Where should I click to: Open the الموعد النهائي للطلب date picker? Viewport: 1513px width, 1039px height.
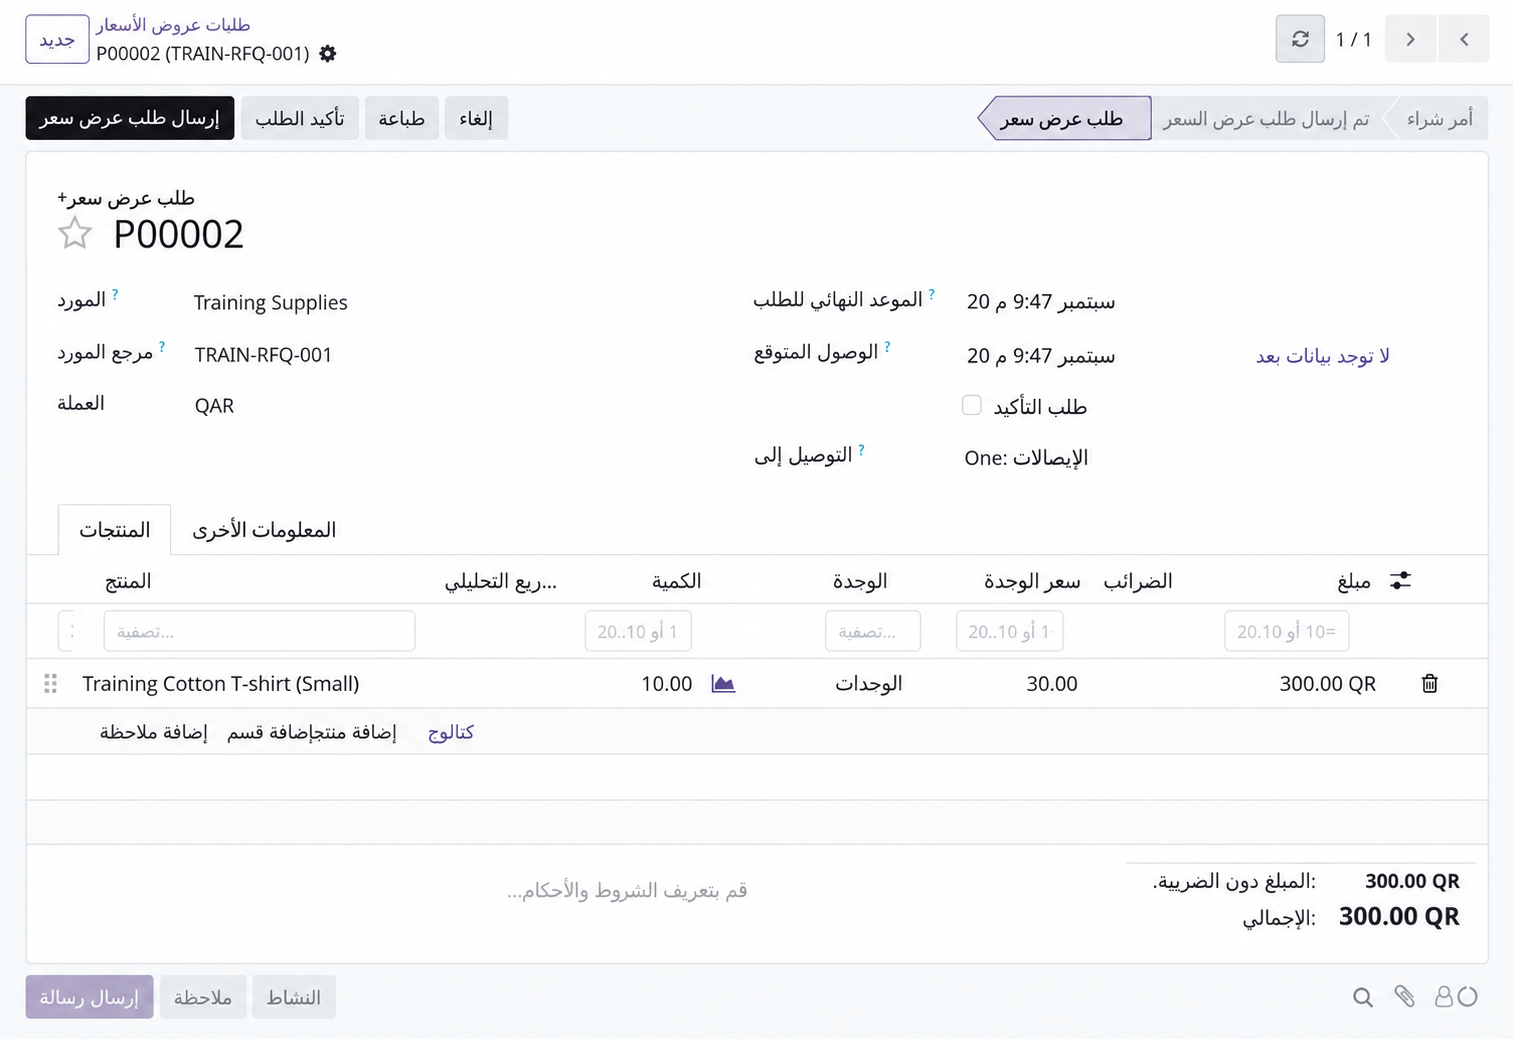1041,302
